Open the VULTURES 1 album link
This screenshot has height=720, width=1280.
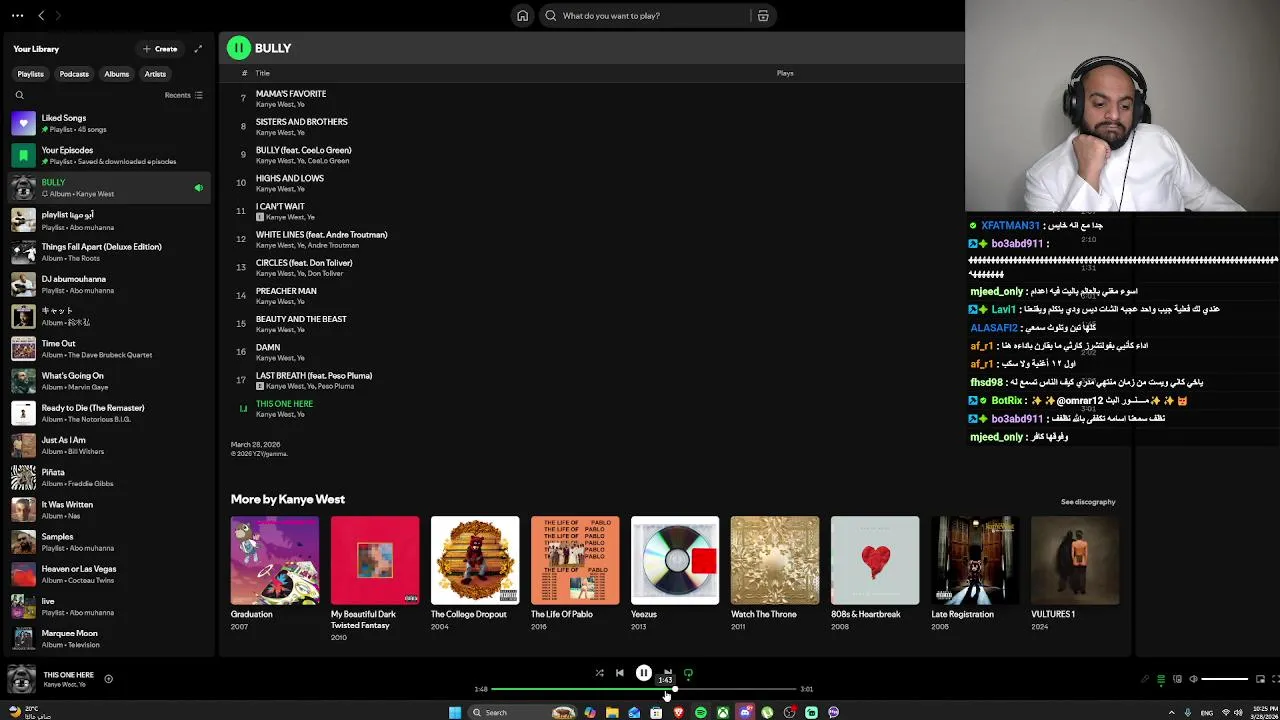tap(1053, 614)
